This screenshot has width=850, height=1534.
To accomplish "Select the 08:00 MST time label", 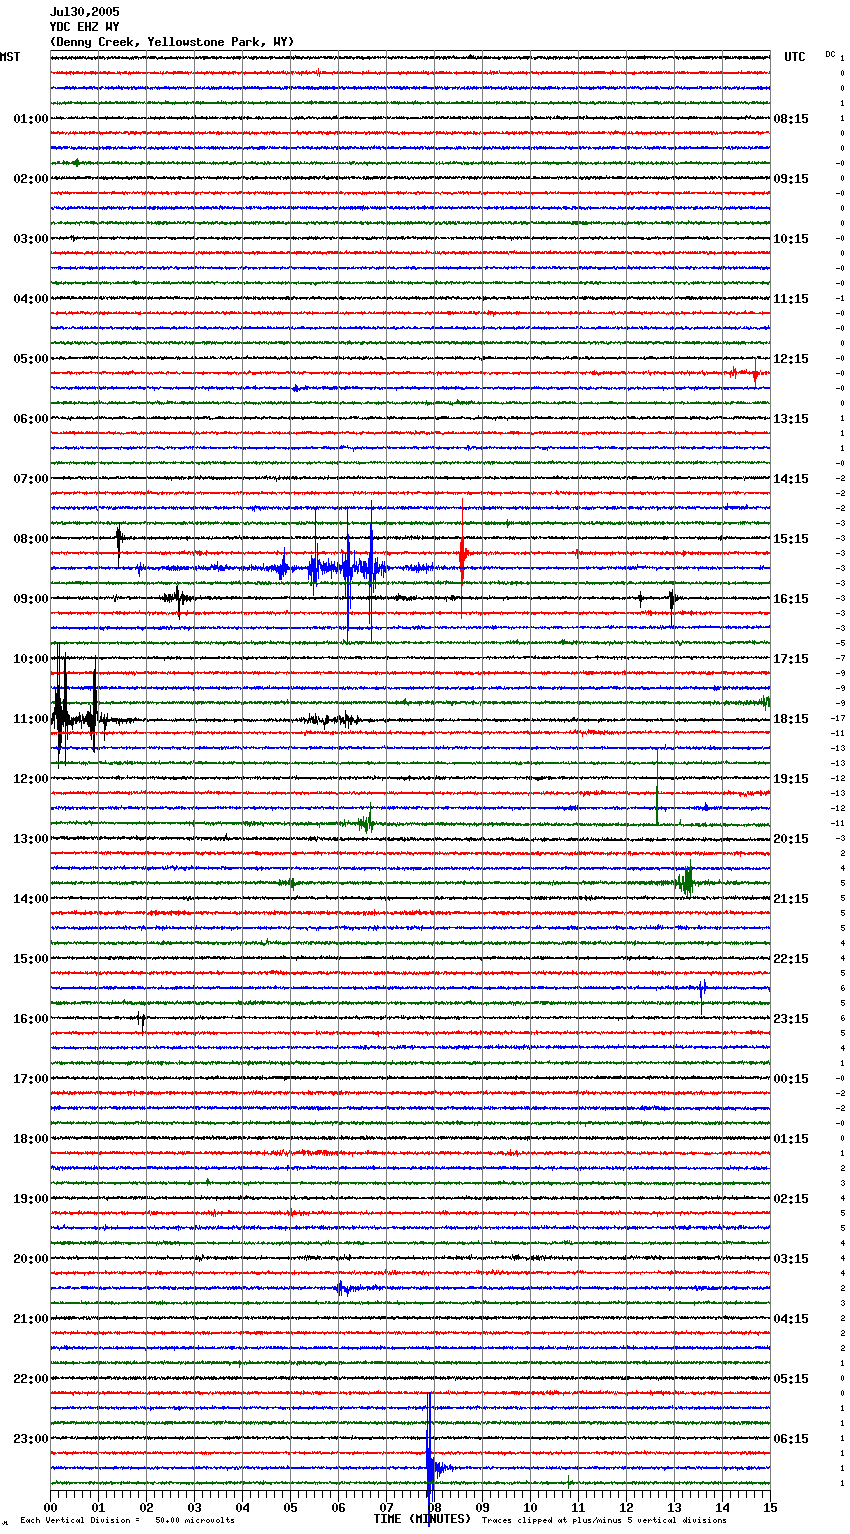I will click(31, 539).
